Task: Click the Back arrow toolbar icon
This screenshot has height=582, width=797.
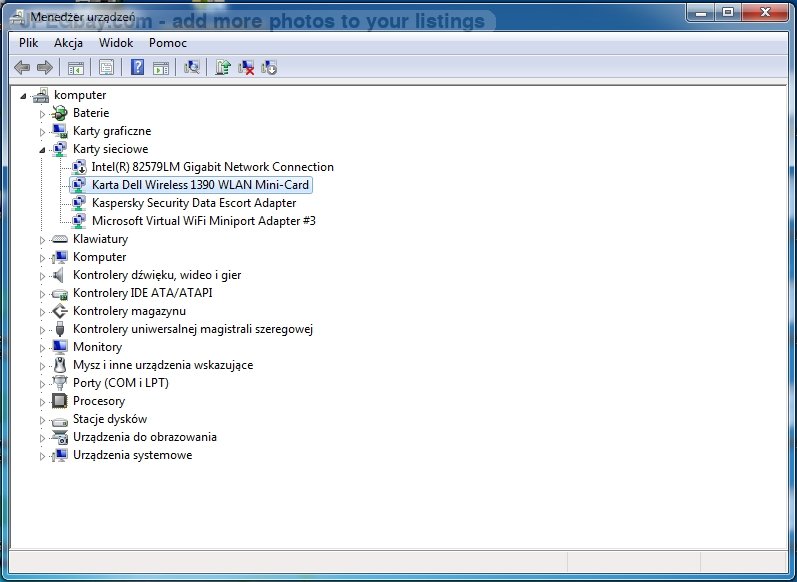Action: tap(22, 67)
